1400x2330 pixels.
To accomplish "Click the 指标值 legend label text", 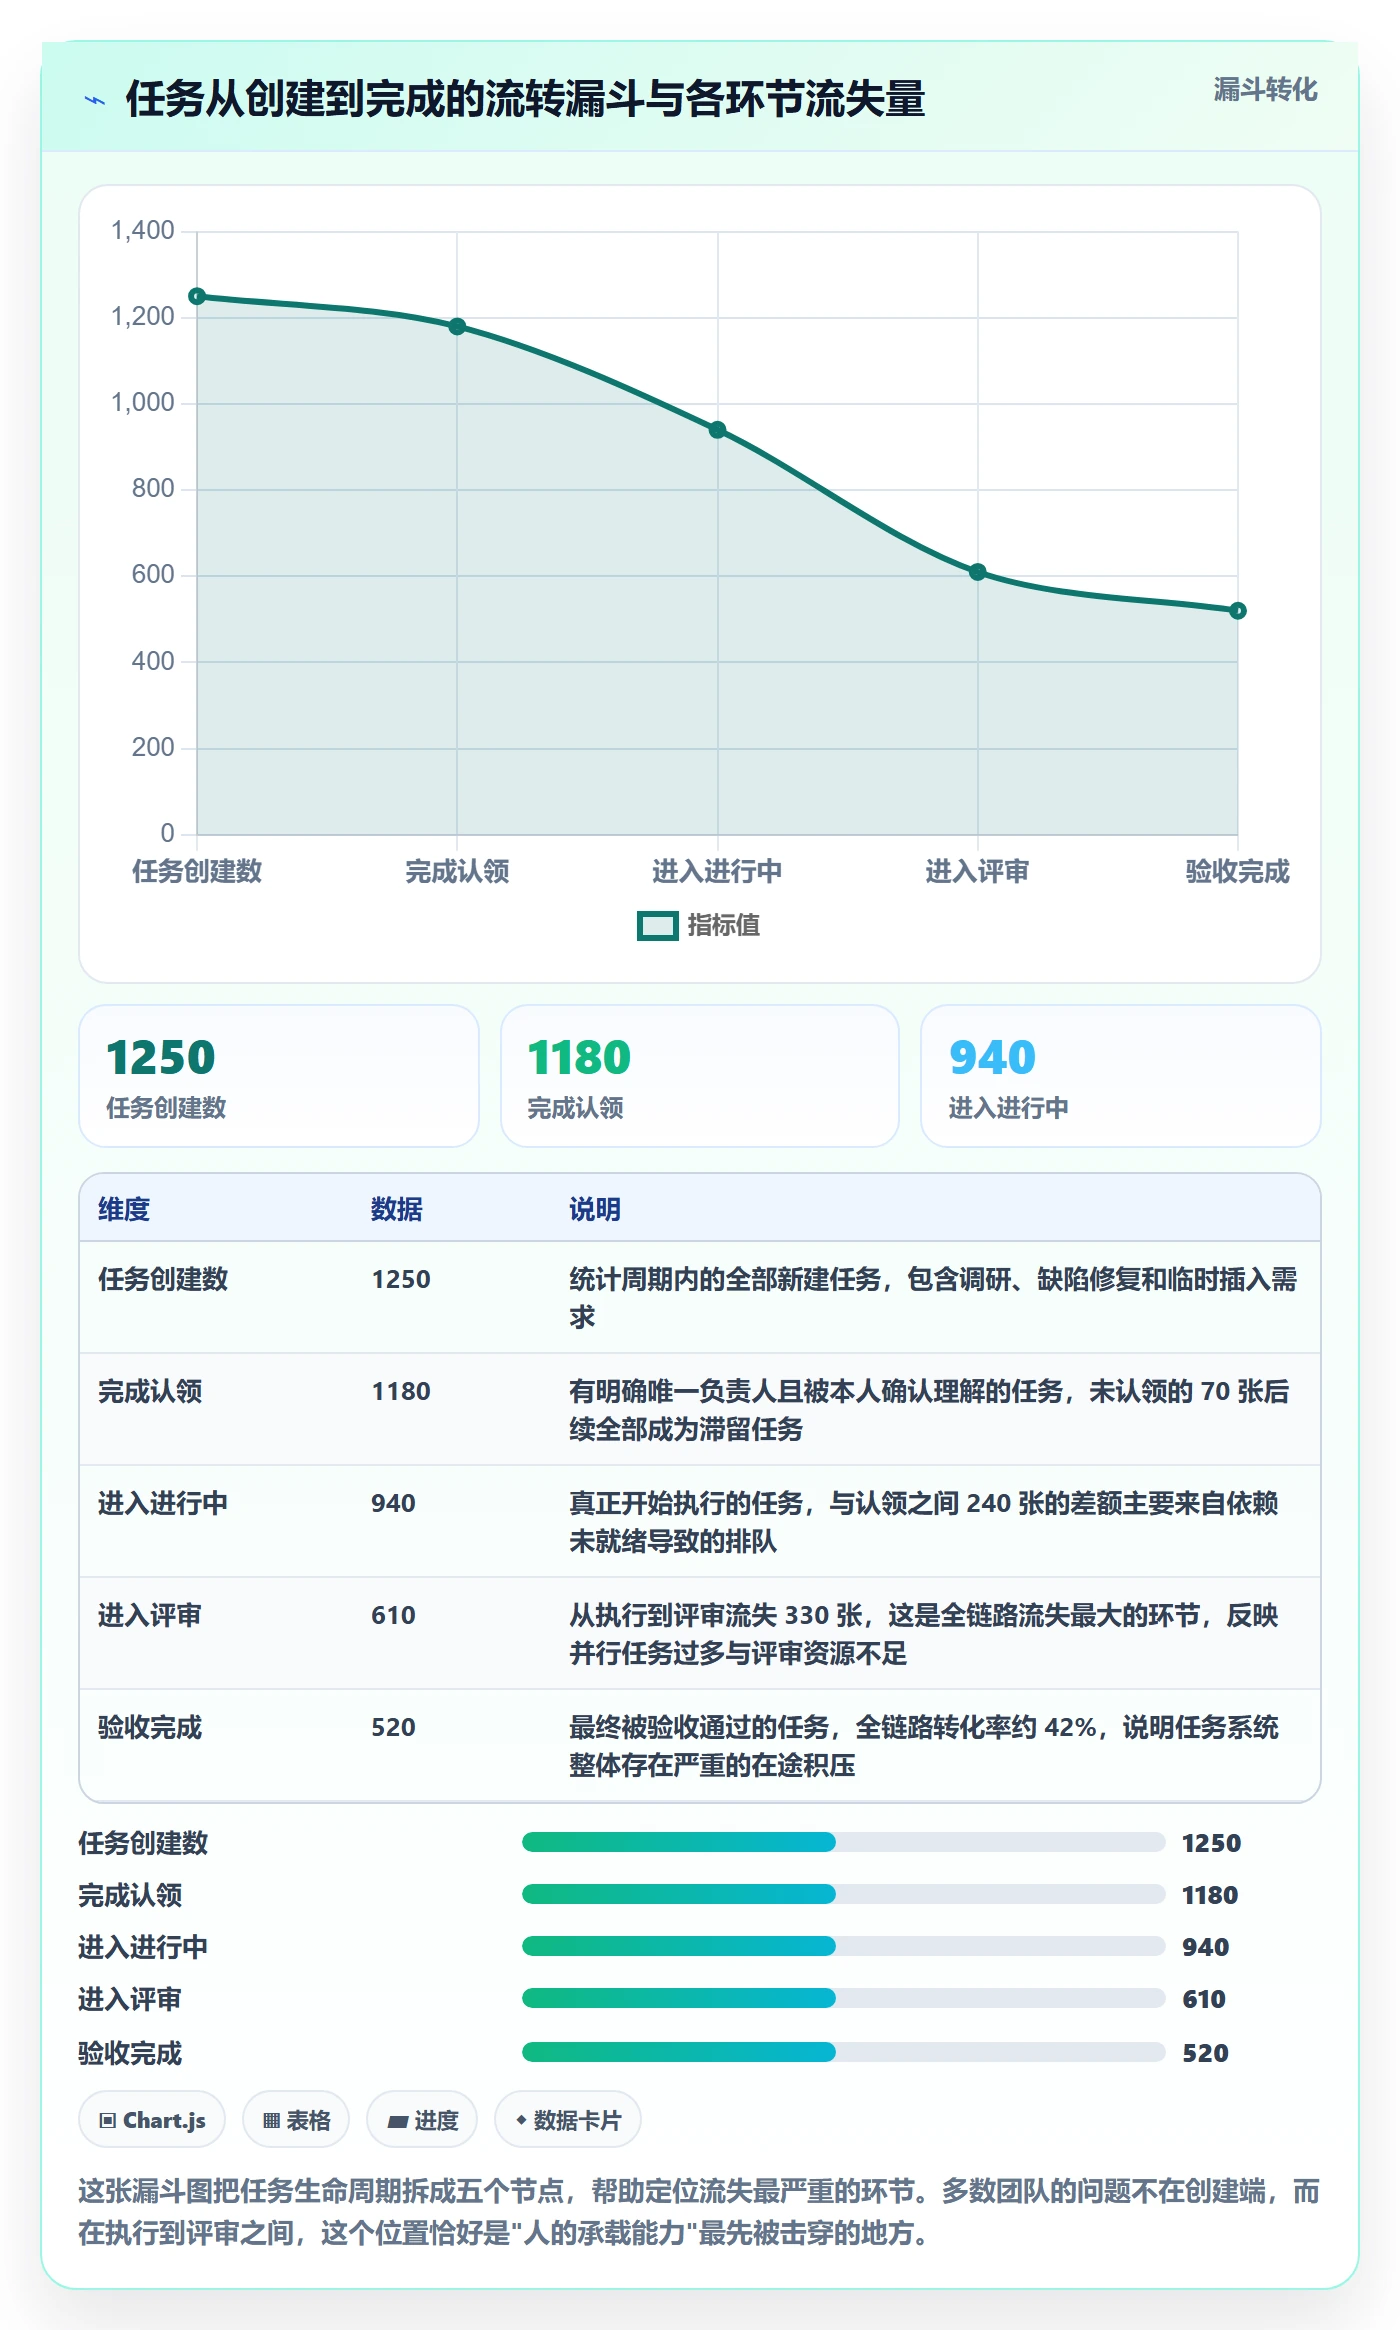I will 724,925.
